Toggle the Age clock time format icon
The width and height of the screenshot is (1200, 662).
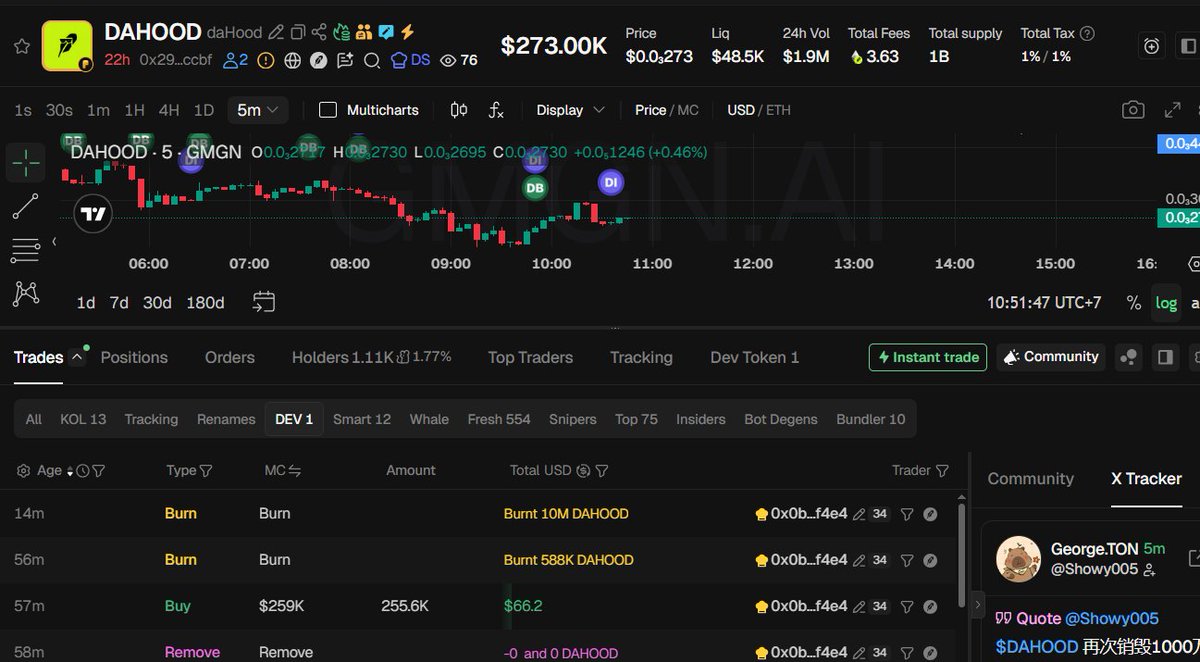83,470
